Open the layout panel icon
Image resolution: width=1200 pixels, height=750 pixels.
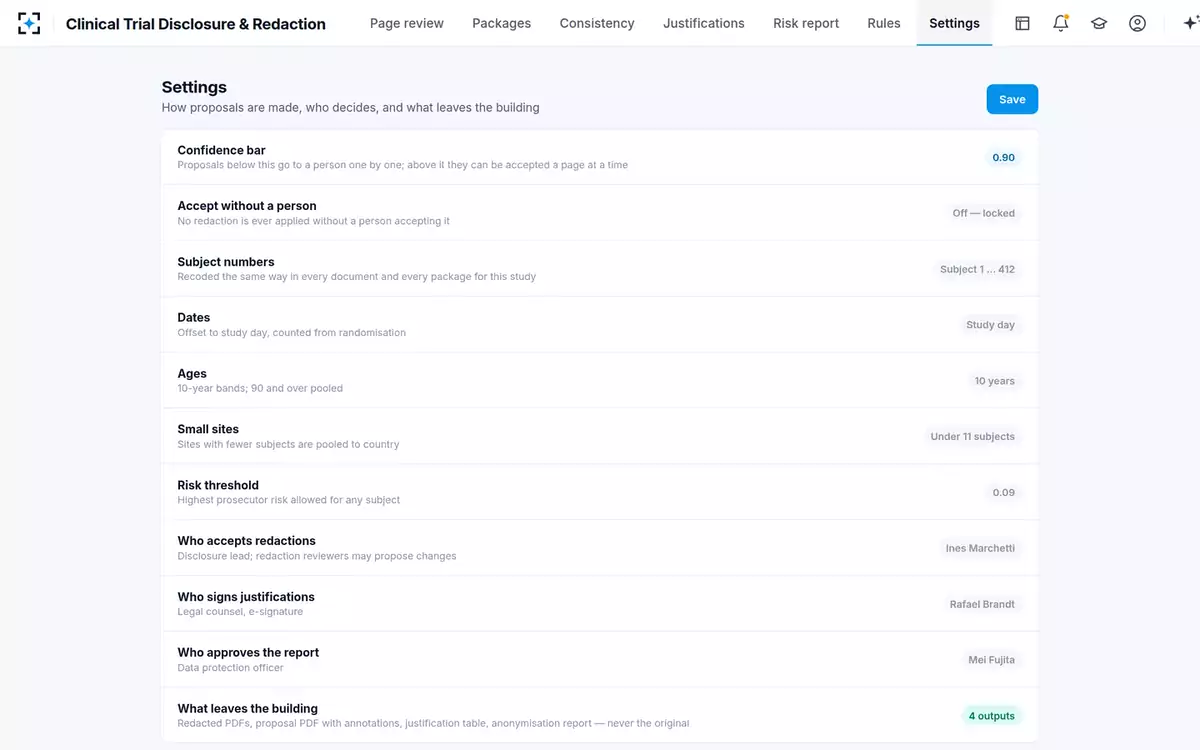point(1022,23)
